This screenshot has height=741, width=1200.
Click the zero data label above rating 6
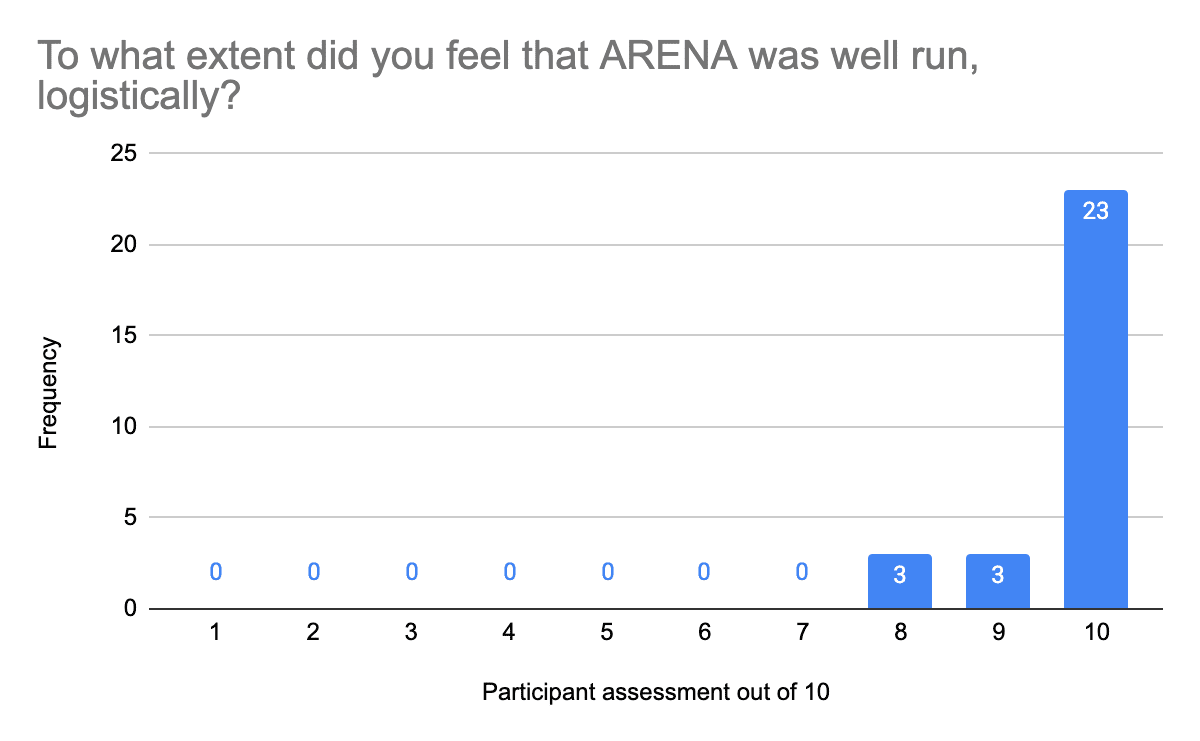click(705, 572)
